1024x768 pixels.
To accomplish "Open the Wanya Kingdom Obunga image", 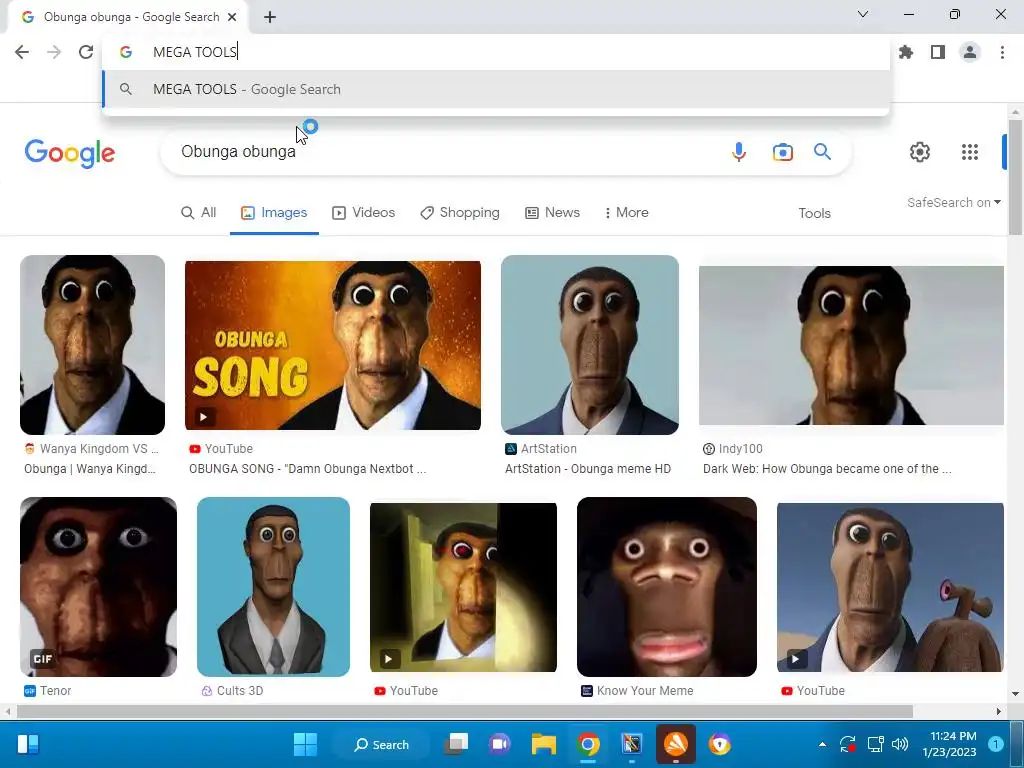I will coord(92,345).
